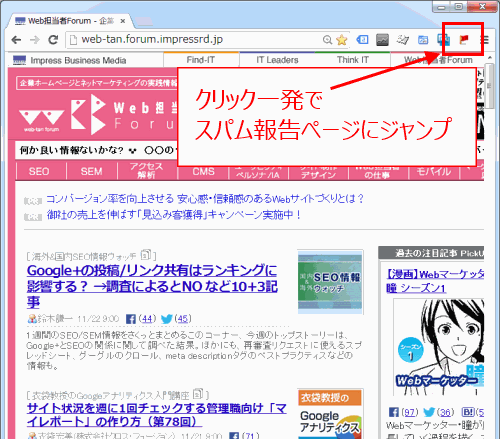Open the Facebook share count (44) link

pyautogui.click(x=147, y=319)
